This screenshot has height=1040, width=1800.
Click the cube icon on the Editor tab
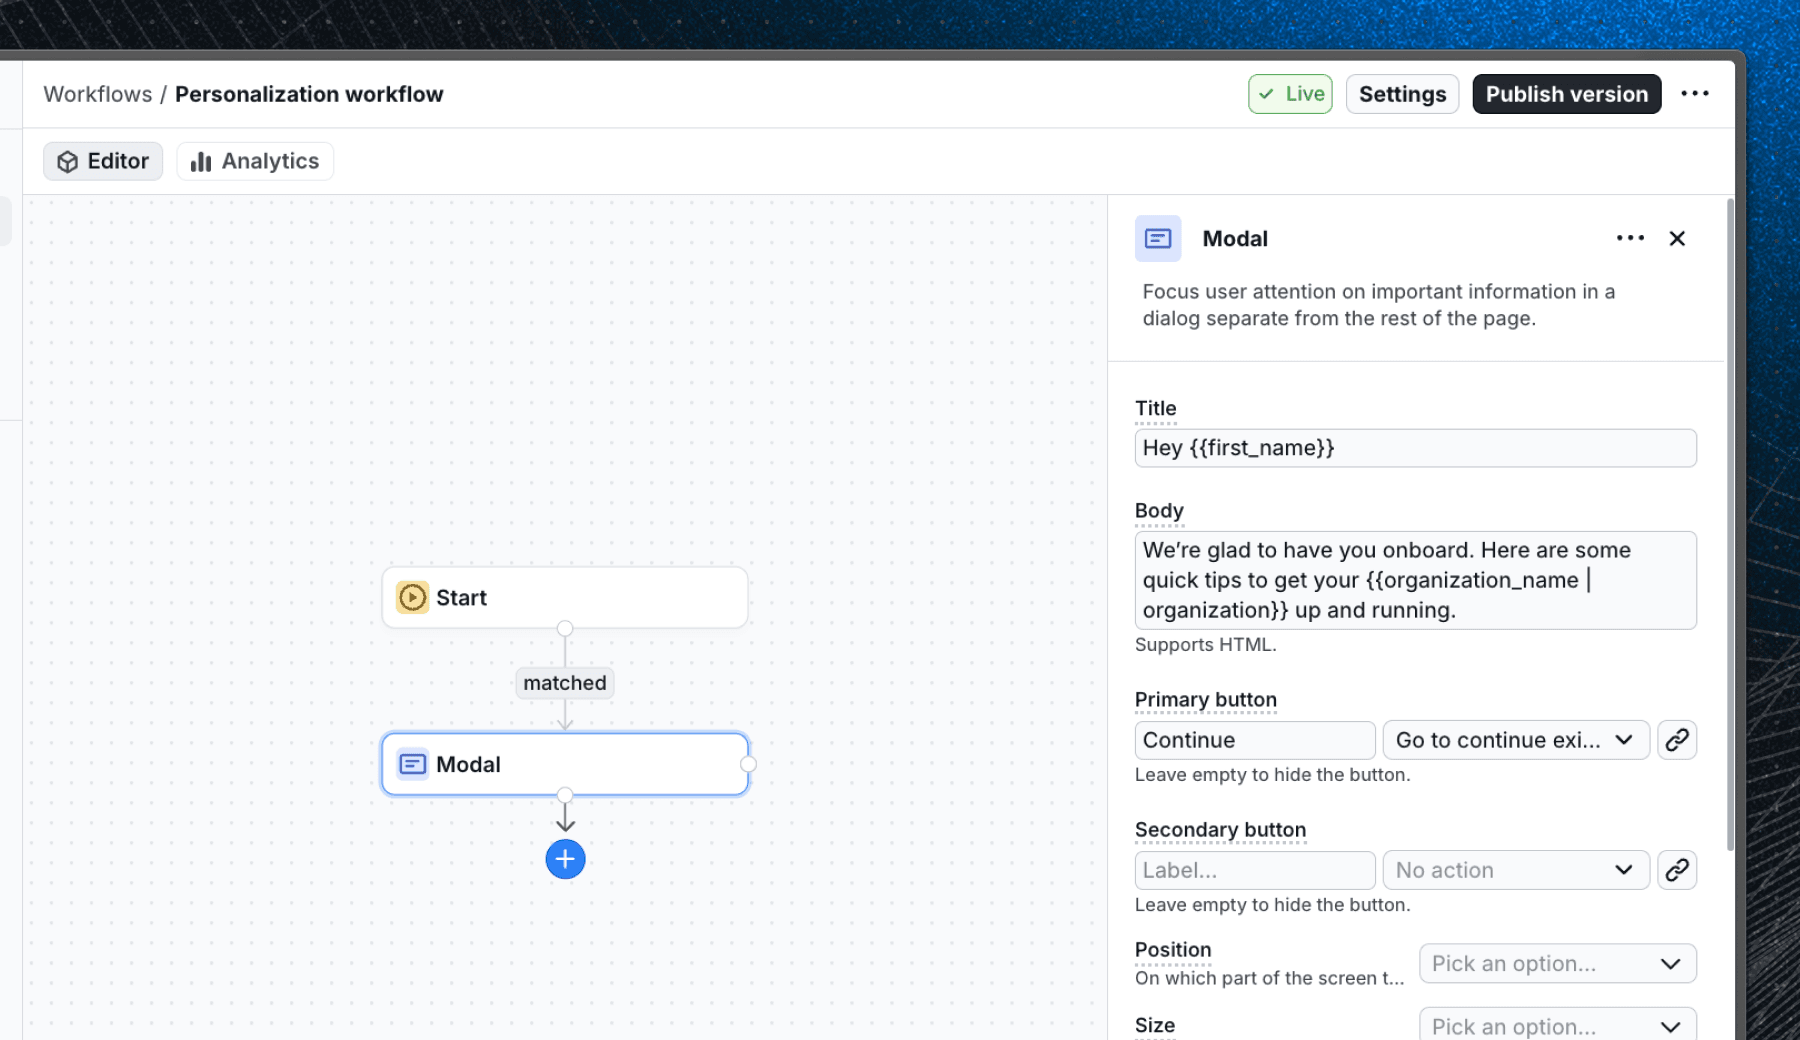tap(67, 161)
